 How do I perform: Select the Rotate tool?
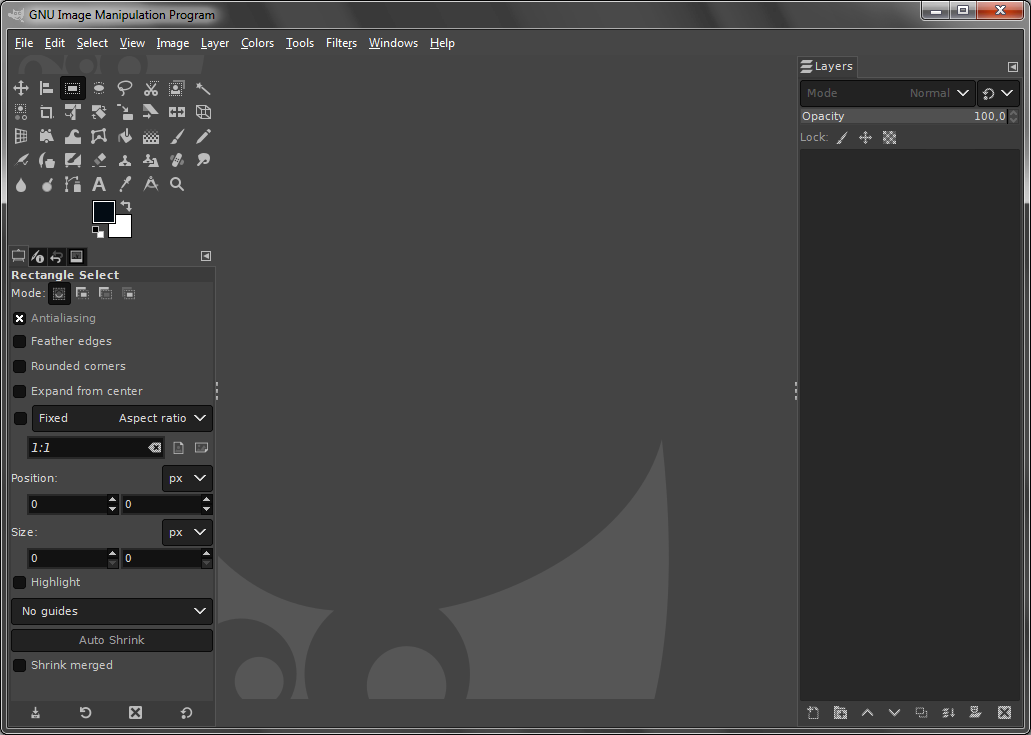[99, 112]
